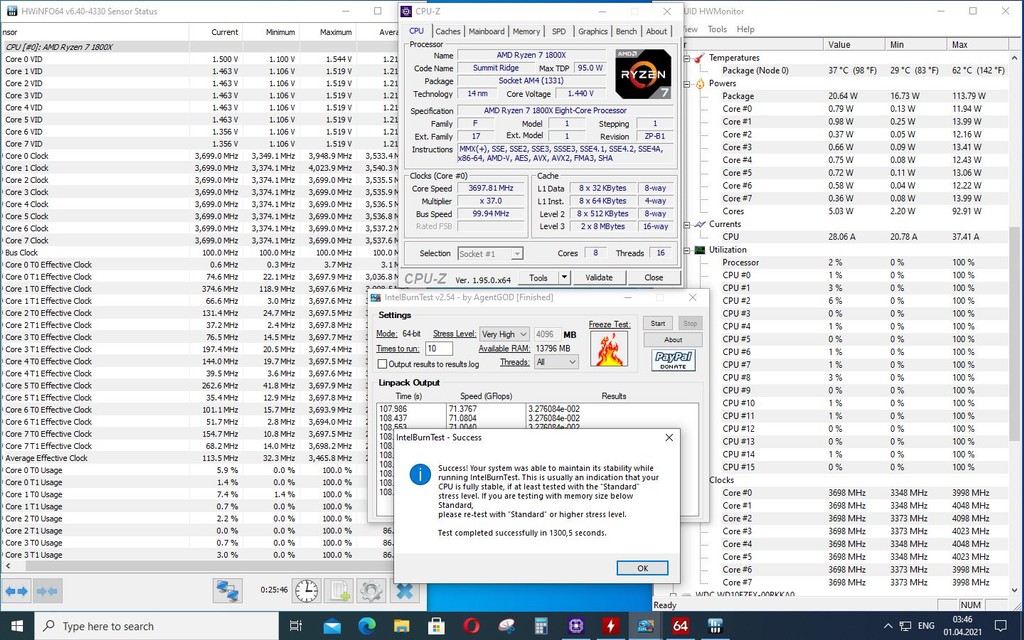
Task: Click the PayPal Donate icon
Action: click(673, 360)
